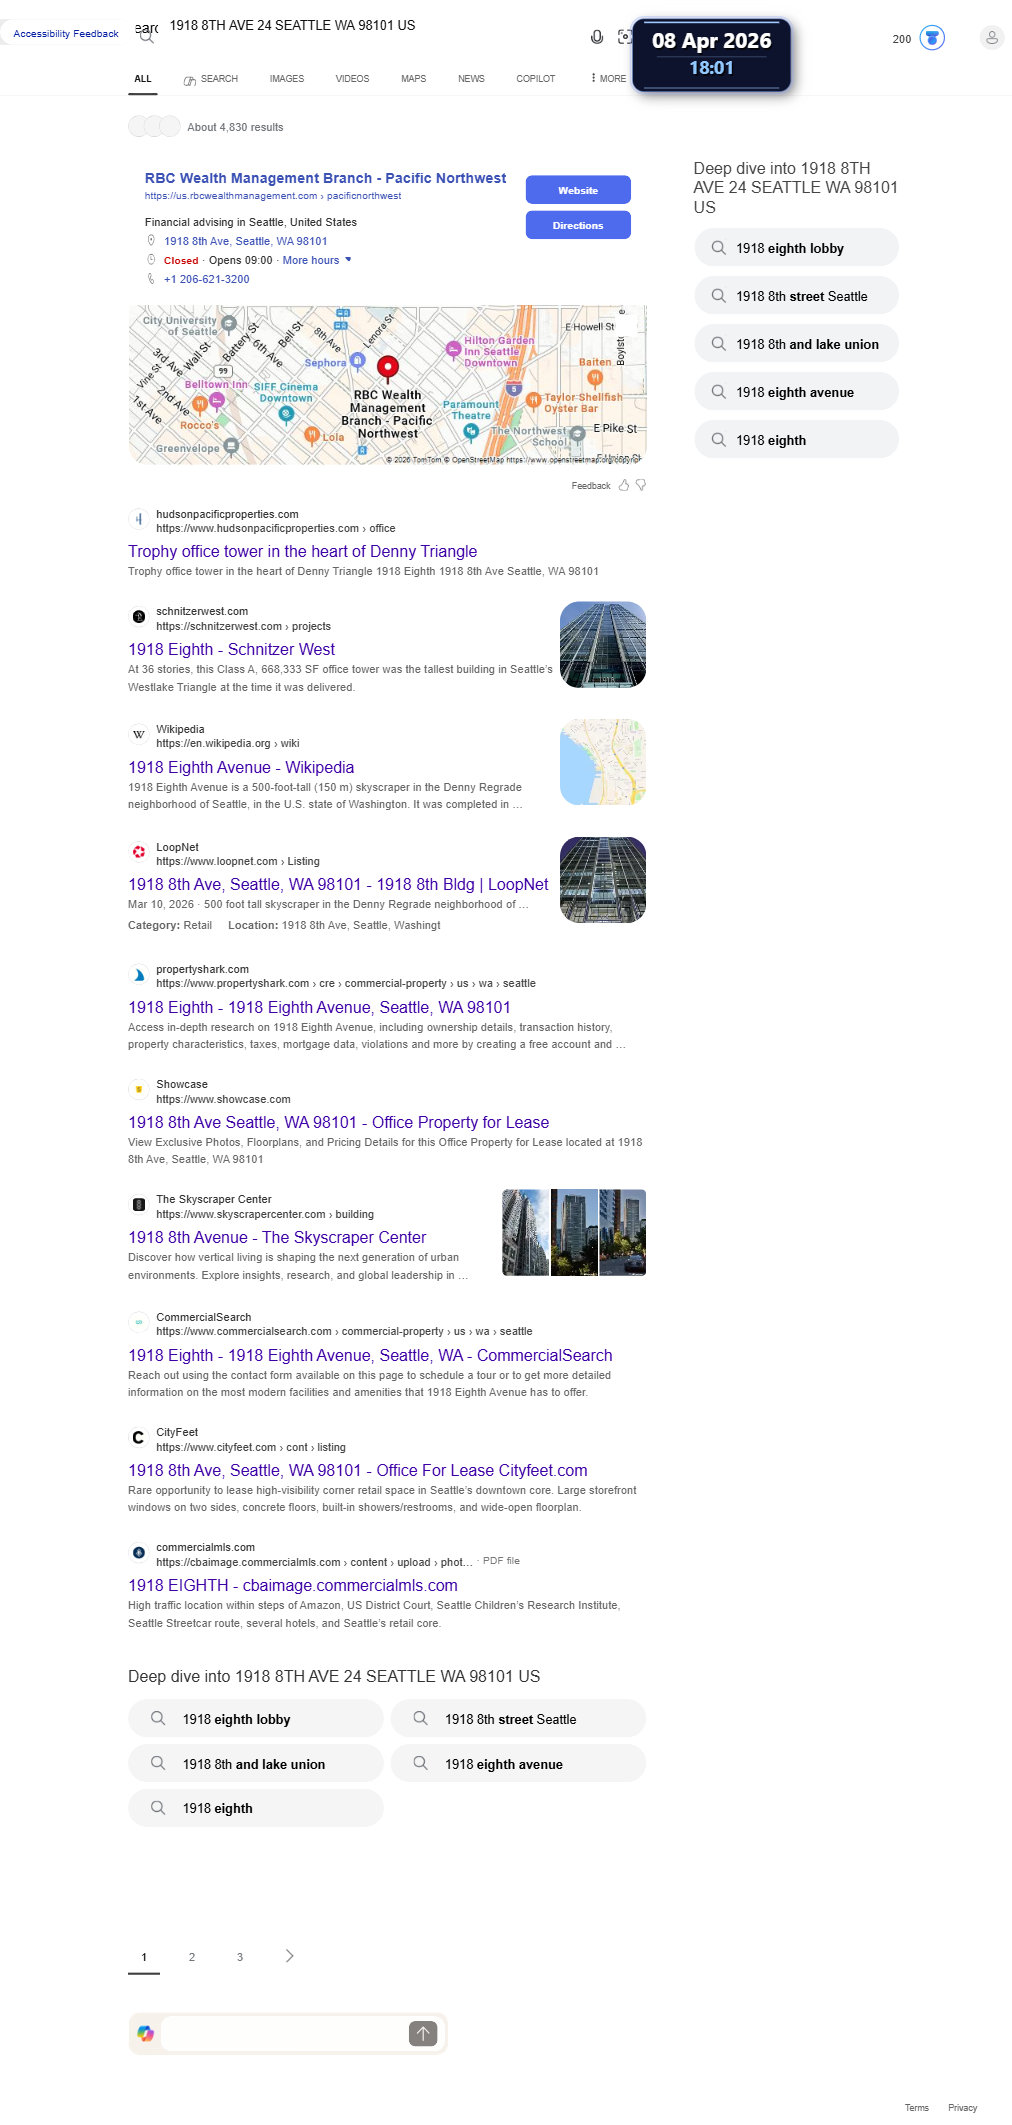1012x2125 pixels.
Task: Go to next results page arrow
Action: 289,1956
